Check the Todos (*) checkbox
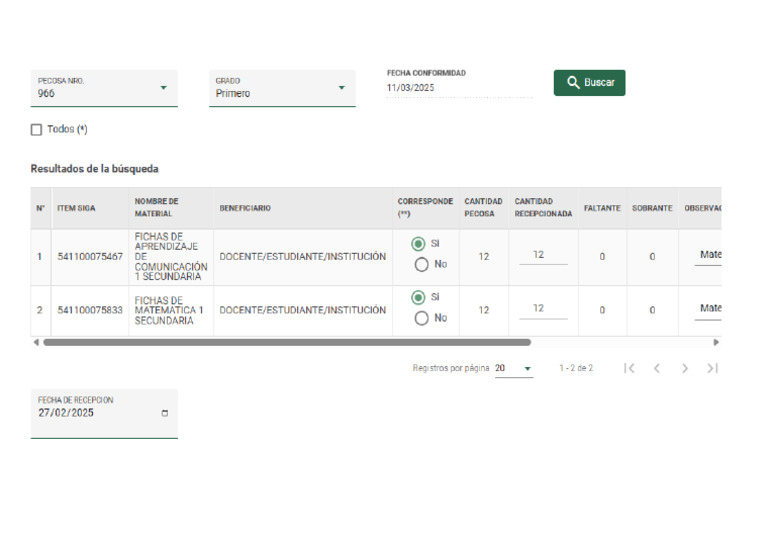 point(37,130)
